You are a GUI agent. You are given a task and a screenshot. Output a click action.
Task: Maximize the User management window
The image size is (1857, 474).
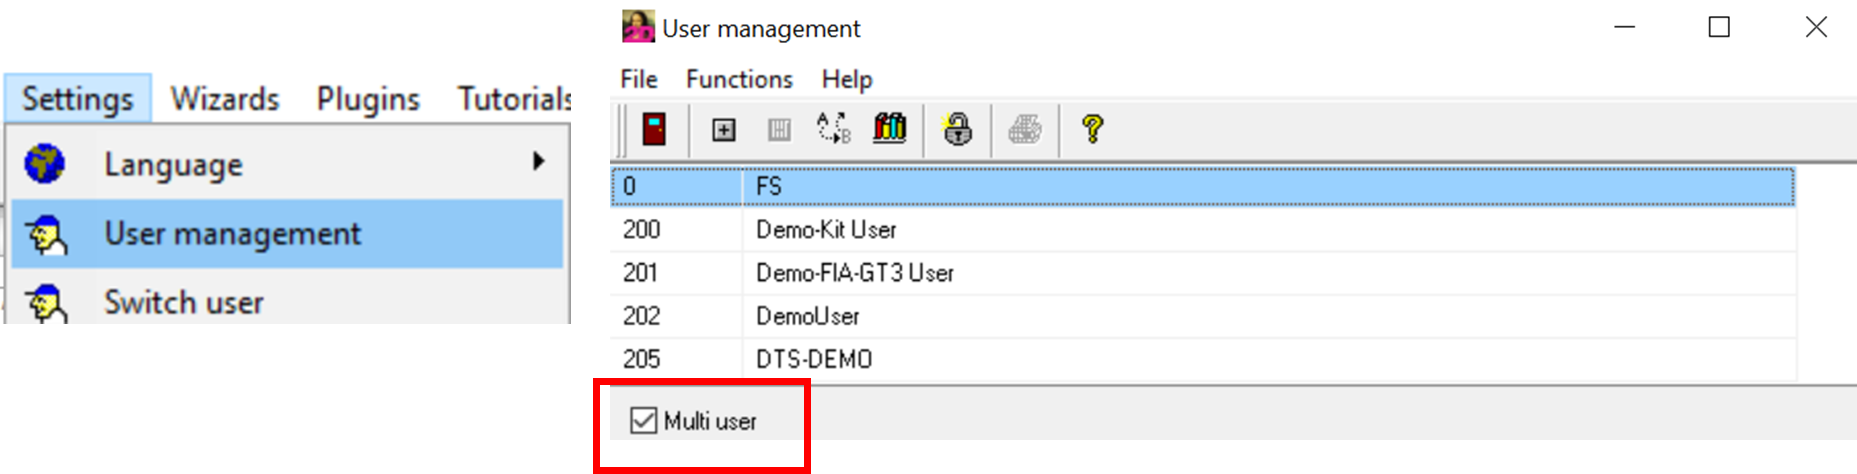1719,28
